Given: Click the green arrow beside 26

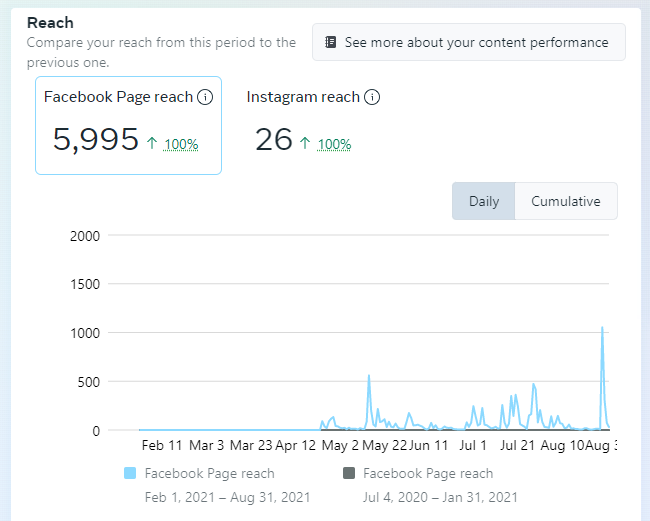Looking at the screenshot, I should 305,143.
